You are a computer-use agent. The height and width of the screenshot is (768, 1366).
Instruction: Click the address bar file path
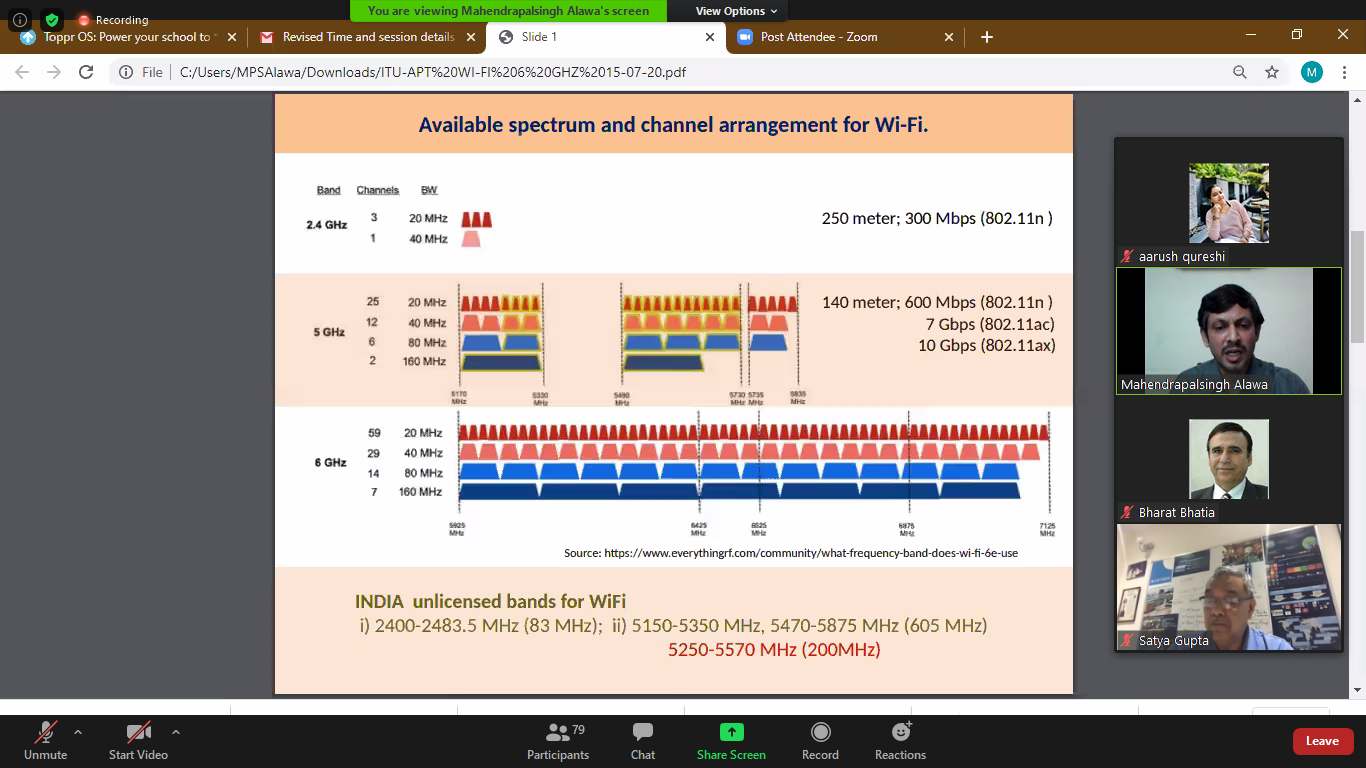point(432,72)
